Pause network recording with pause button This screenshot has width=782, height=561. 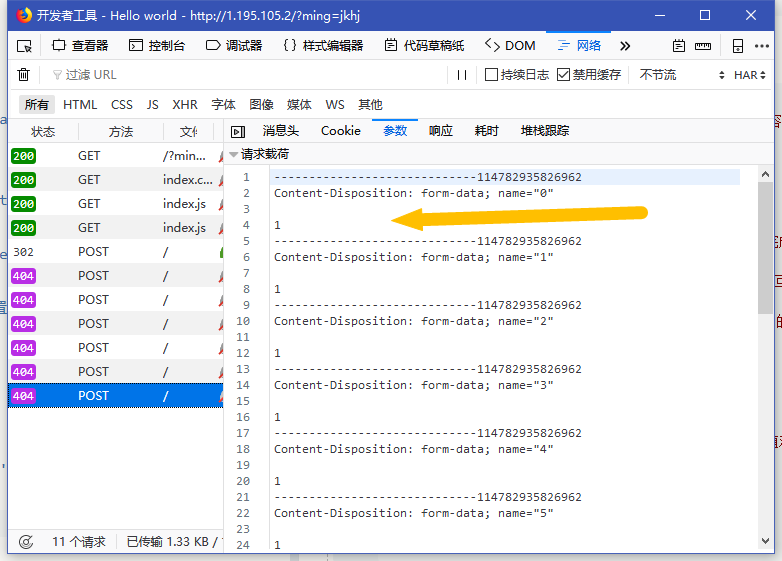point(462,75)
